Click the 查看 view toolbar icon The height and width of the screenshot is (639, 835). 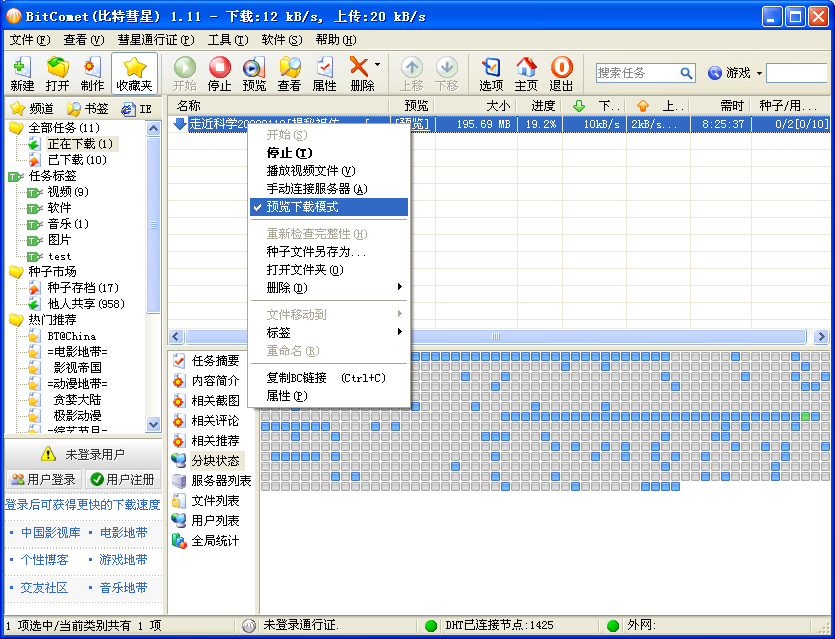[x=289, y=73]
